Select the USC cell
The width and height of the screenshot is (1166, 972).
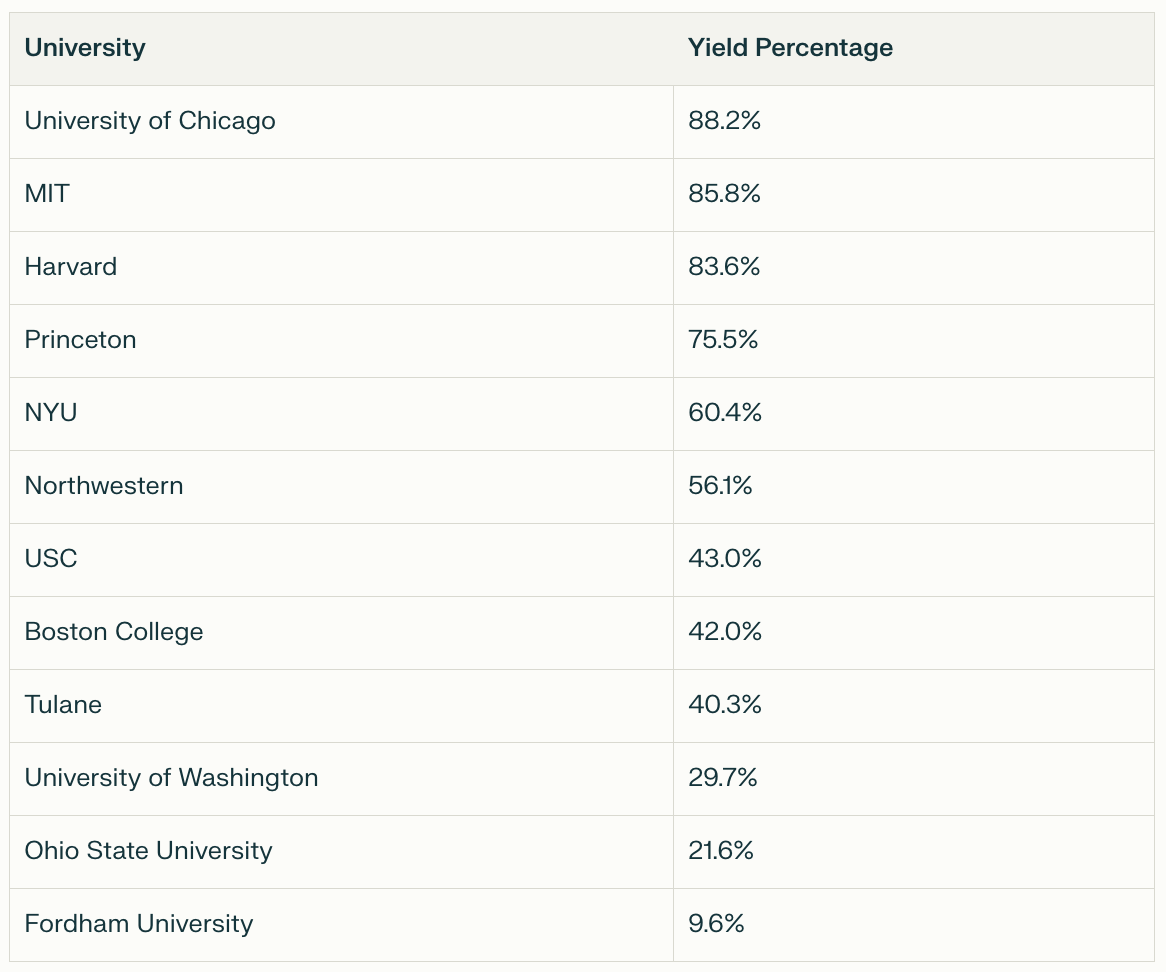click(x=51, y=559)
